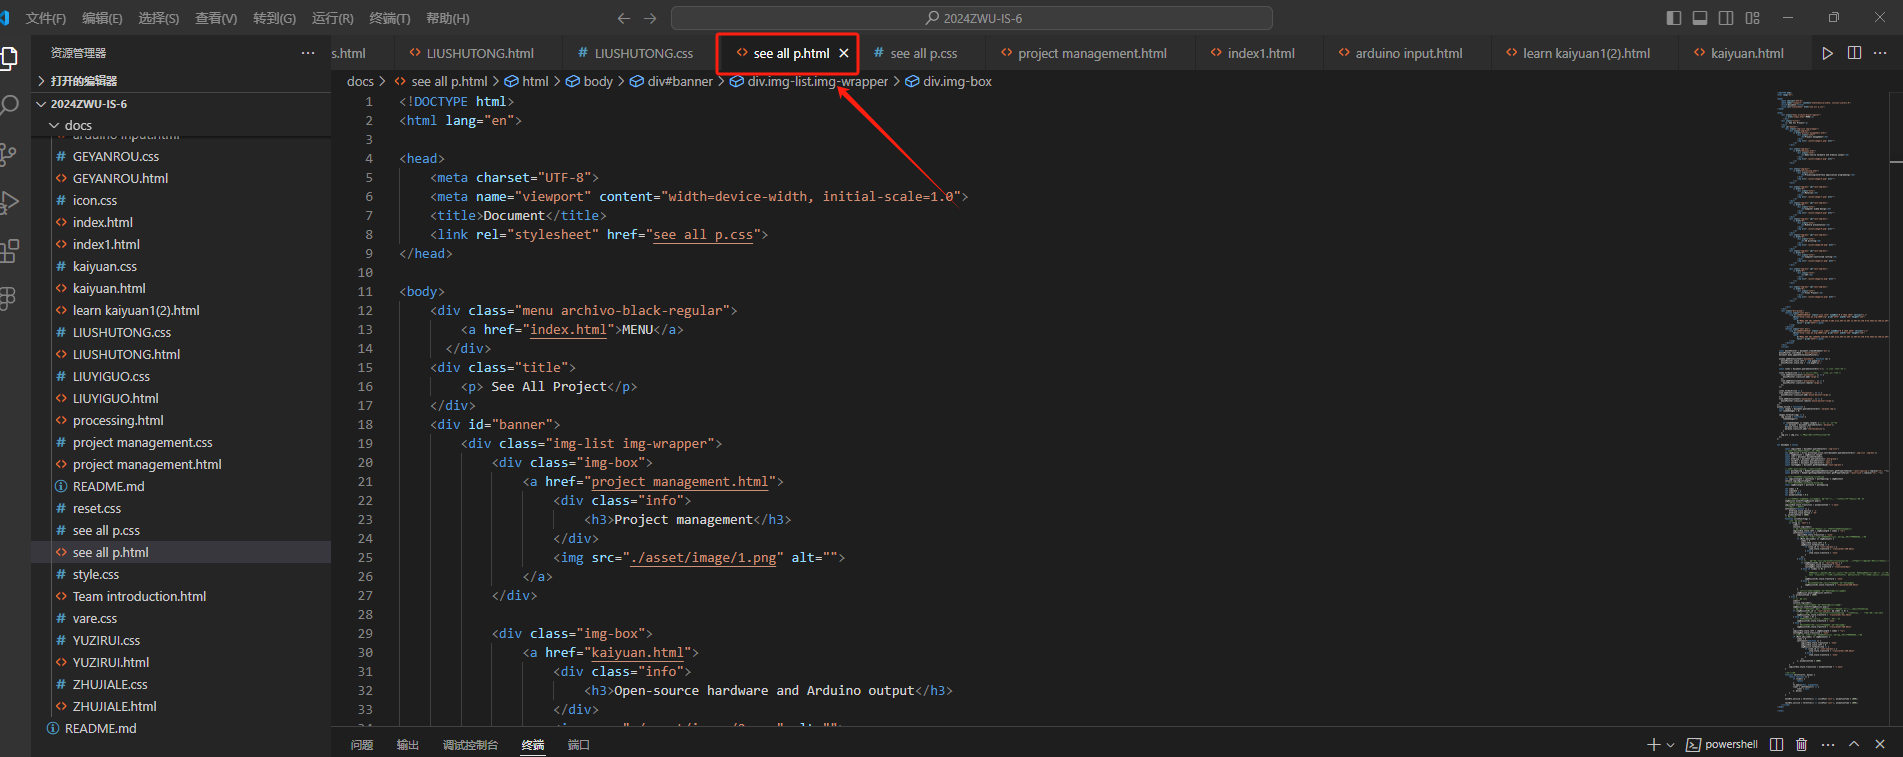This screenshot has width=1903, height=757.
Task: Open the Source Control view
Action: tap(9, 154)
